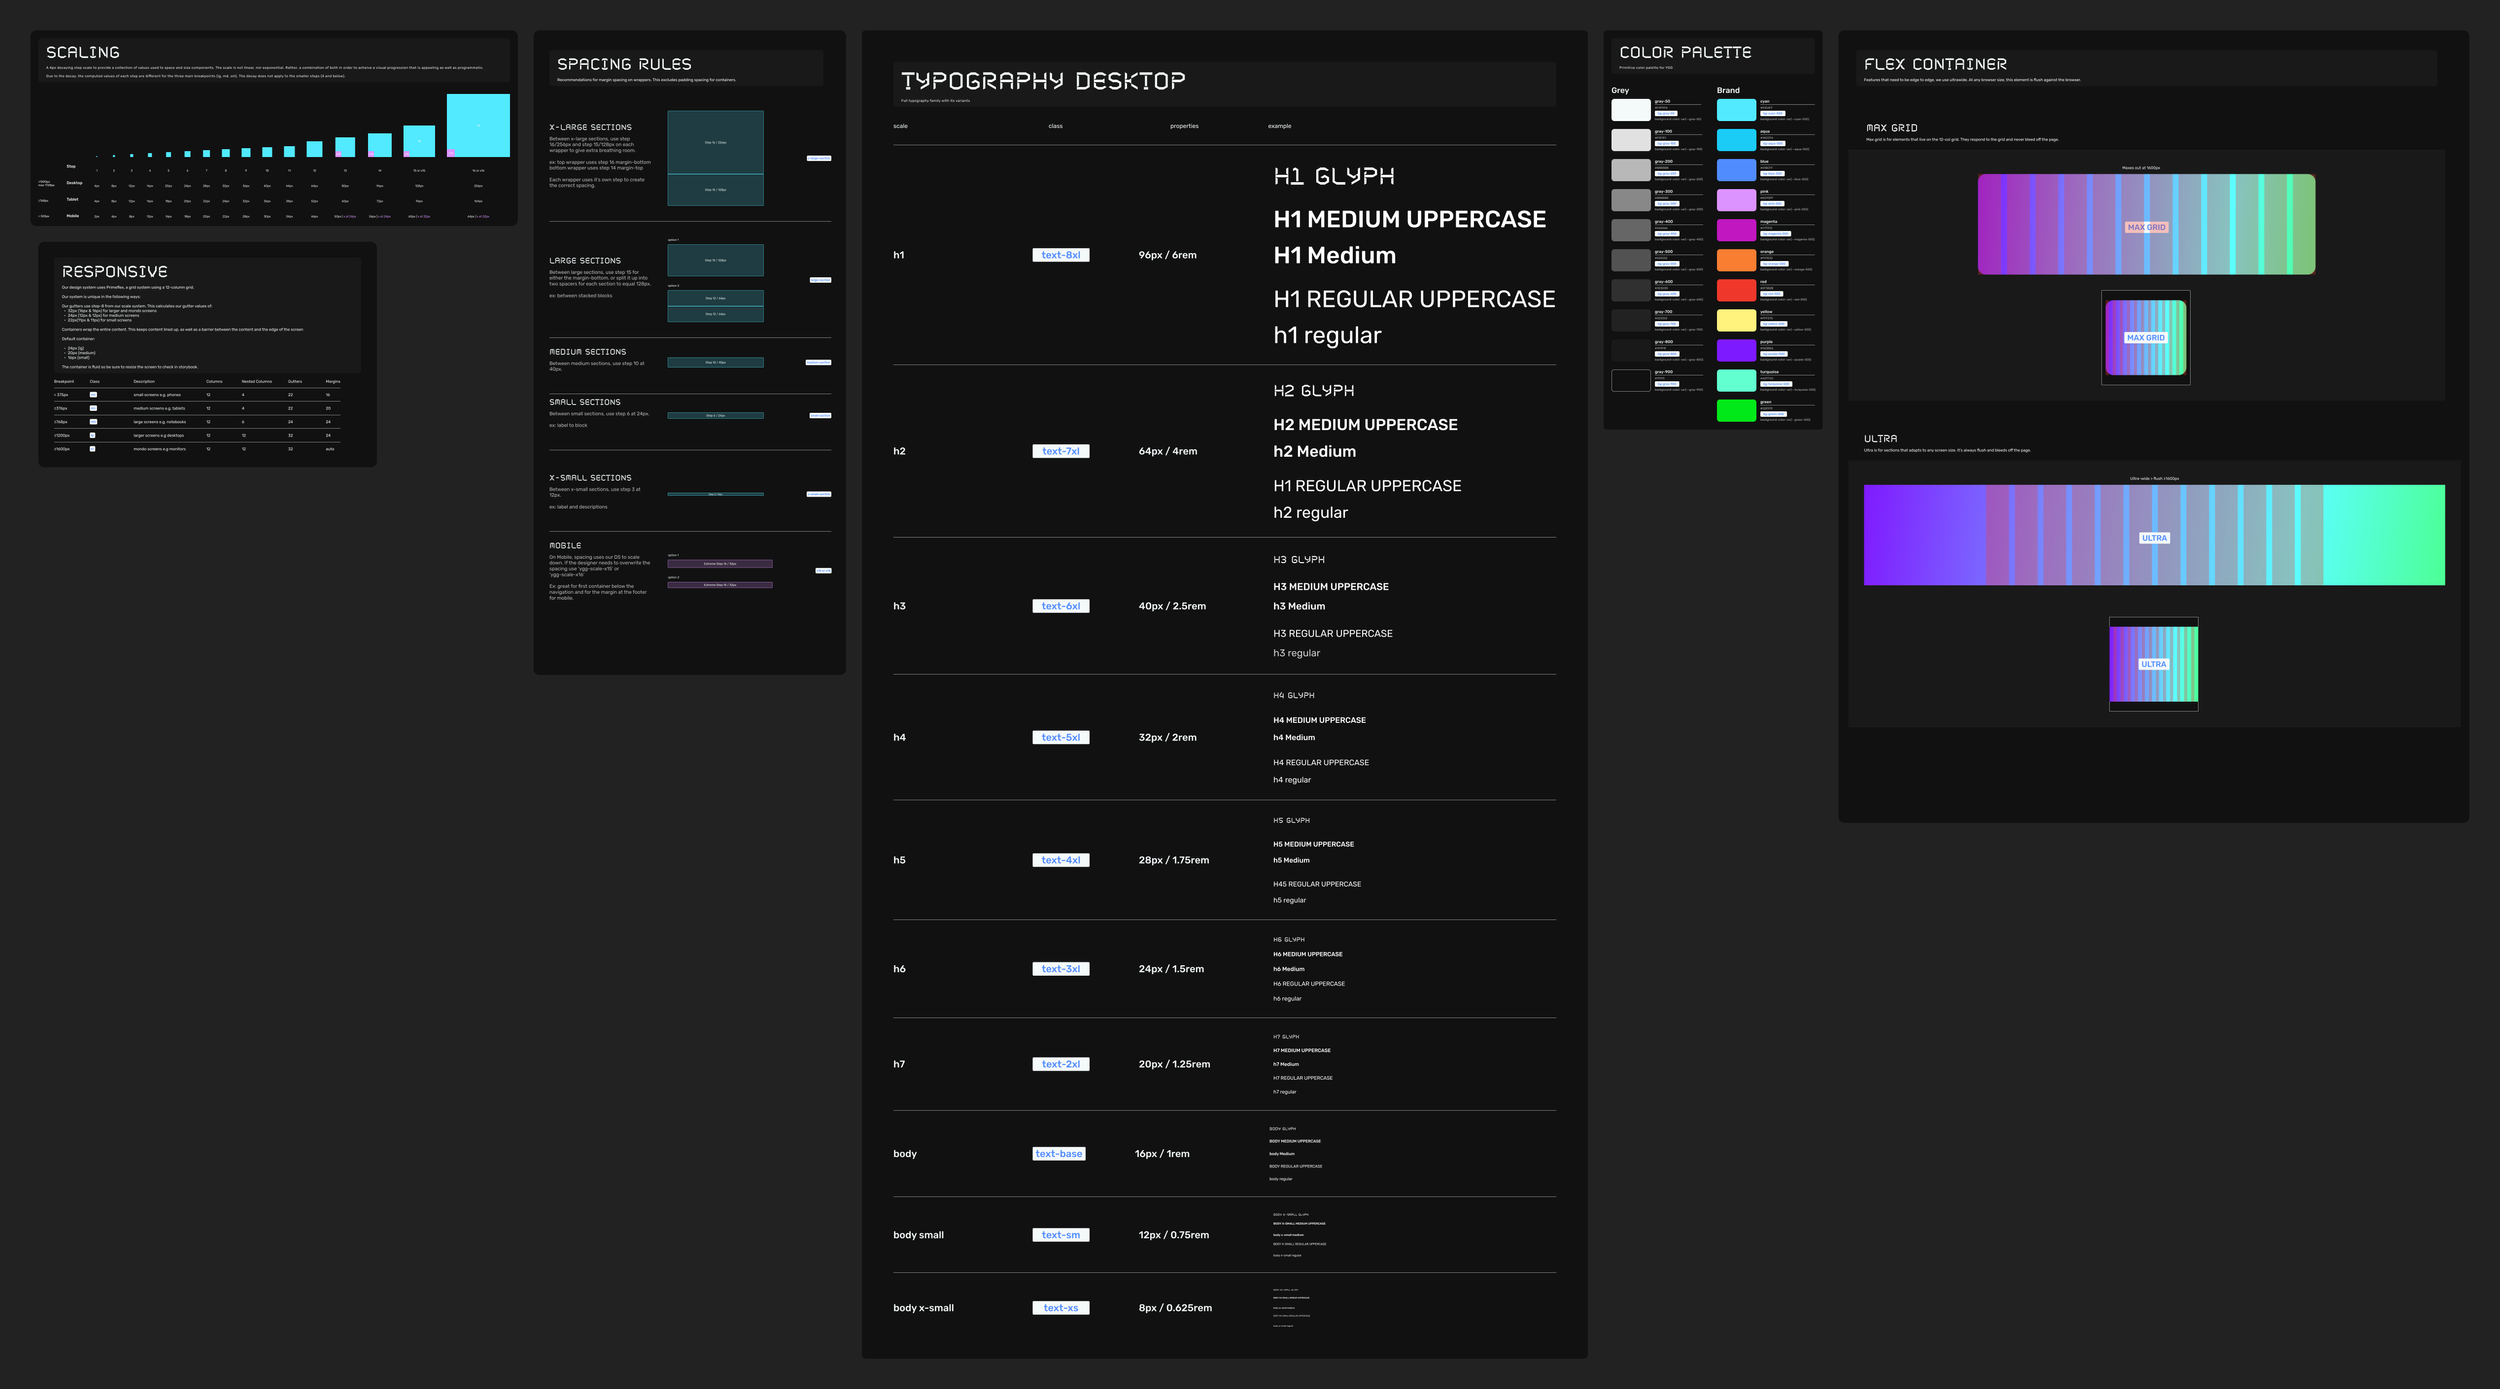This screenshot has width=2500, height=1389.
Task: Select the text-3xl class tag
Action: (x=1060, y=968)
